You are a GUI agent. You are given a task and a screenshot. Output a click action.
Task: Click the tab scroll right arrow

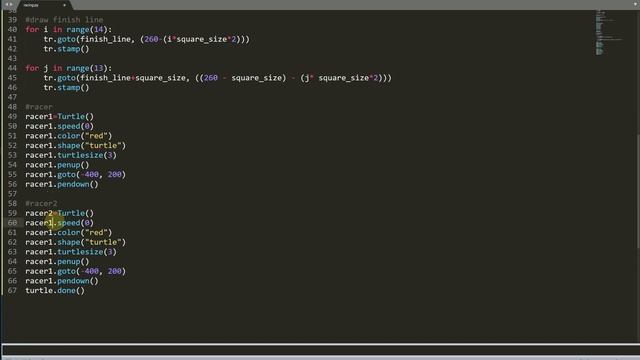tap(11, 4)
